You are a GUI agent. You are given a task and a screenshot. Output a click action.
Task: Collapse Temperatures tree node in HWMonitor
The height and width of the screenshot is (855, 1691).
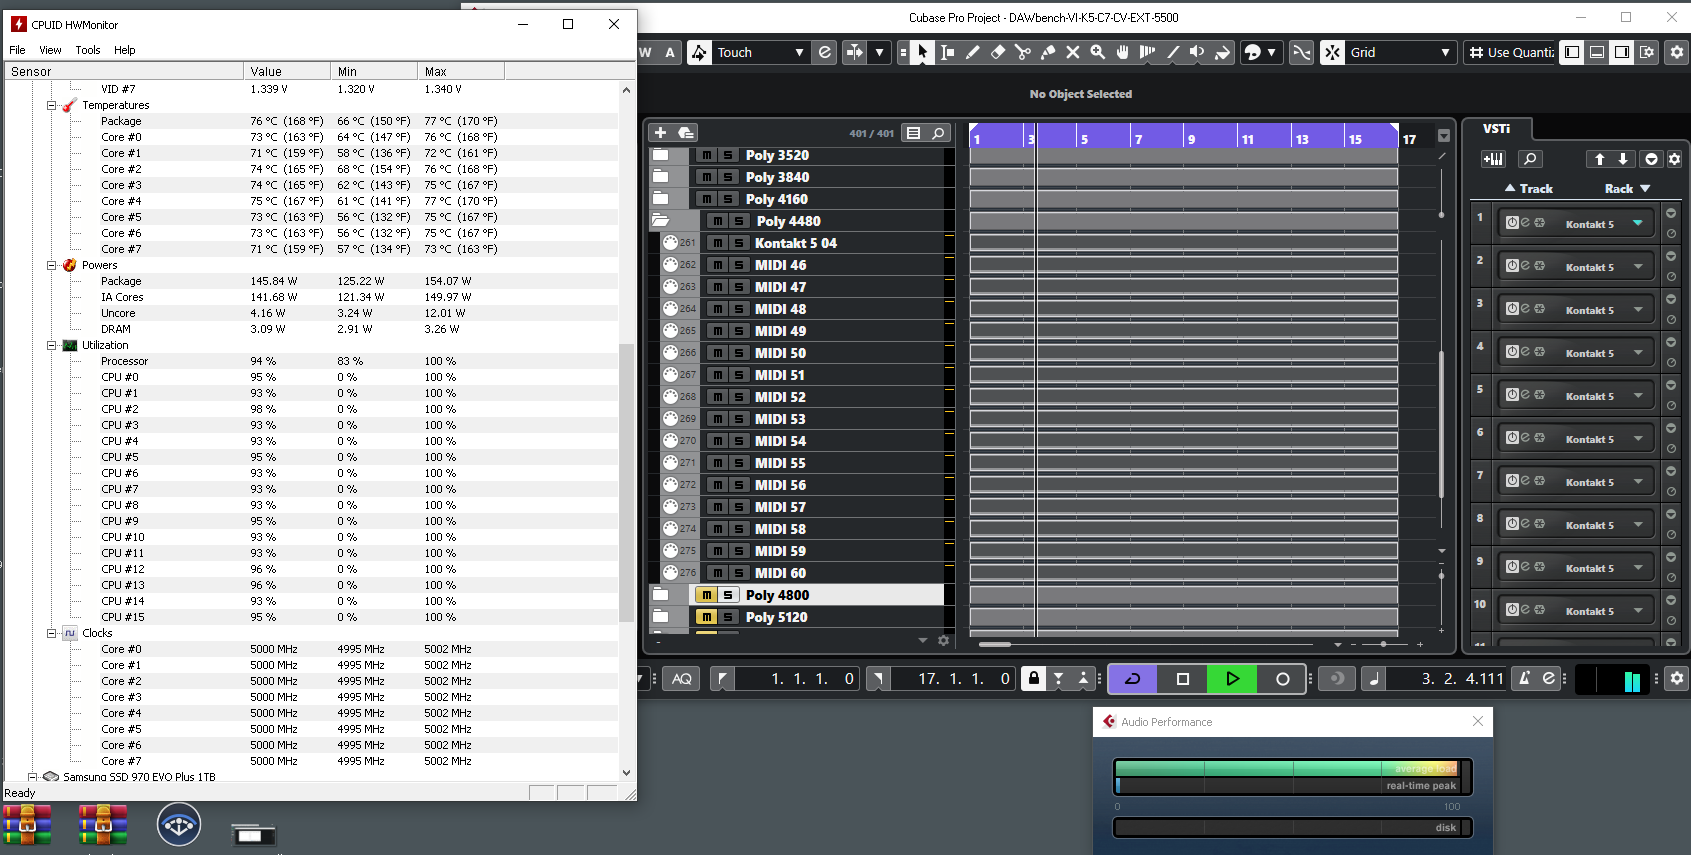(51, 105)
